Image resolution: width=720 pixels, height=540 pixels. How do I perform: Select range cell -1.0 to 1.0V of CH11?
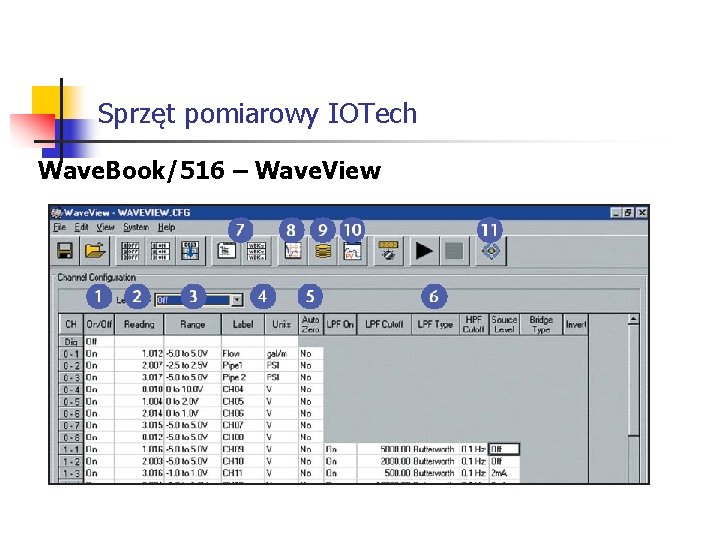click(x=192, y=473)
